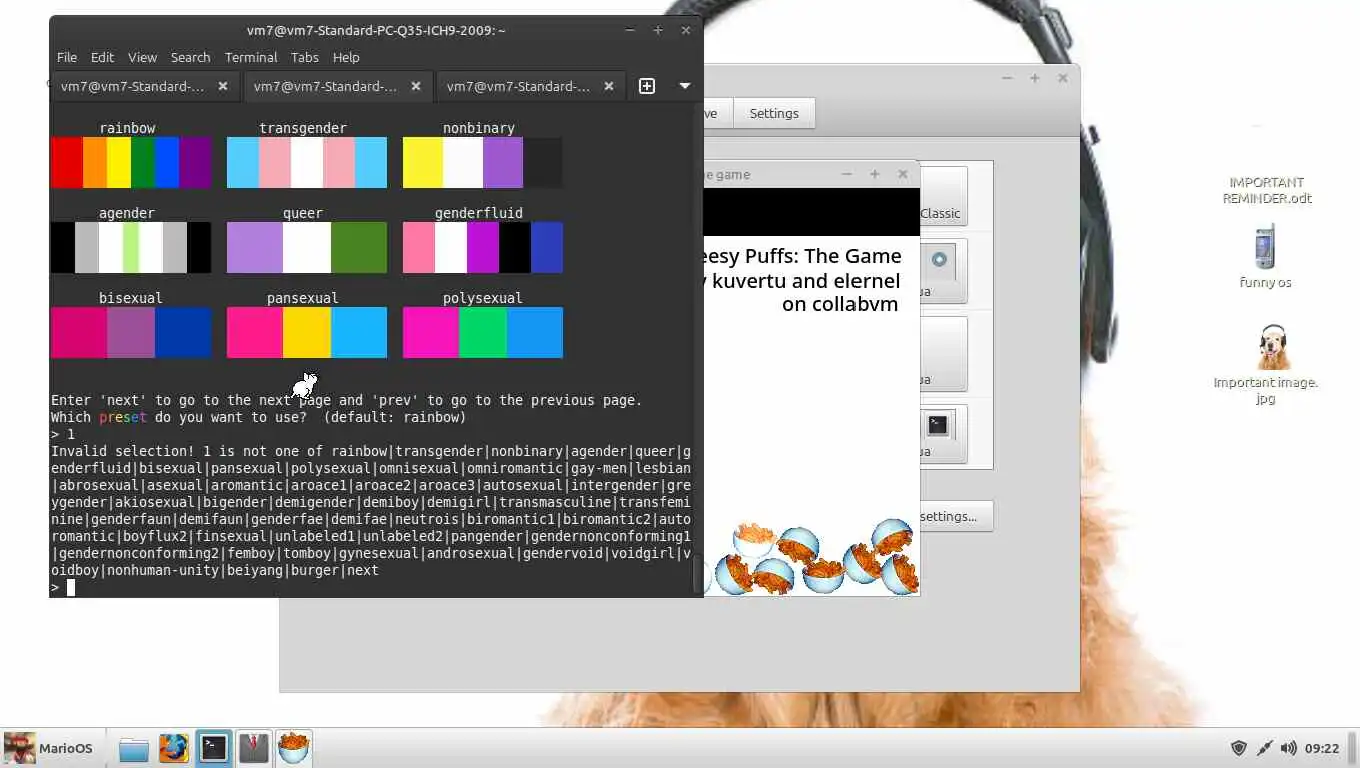Click the genderfluid flag preview
Image resolution: width=1360 pixels, height=768 pixels.
pyautogui.click(x=483, y=248)
